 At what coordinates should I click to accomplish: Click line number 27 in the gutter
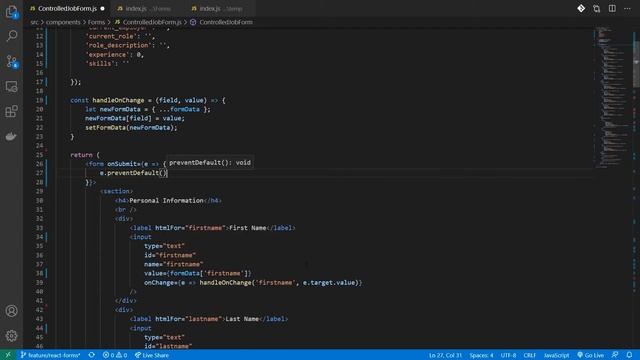tap(39, 173)
